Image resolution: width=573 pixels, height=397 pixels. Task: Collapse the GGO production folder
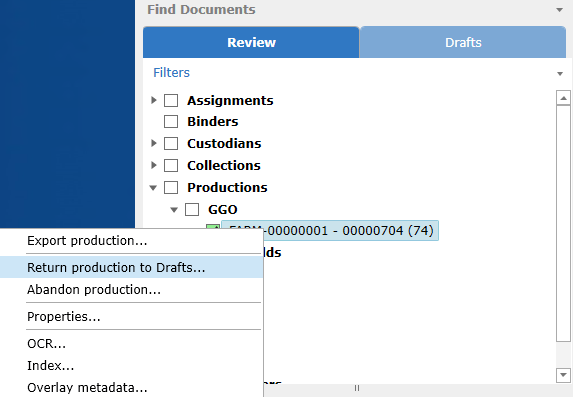pyautogui.click(x=174, y=210)
